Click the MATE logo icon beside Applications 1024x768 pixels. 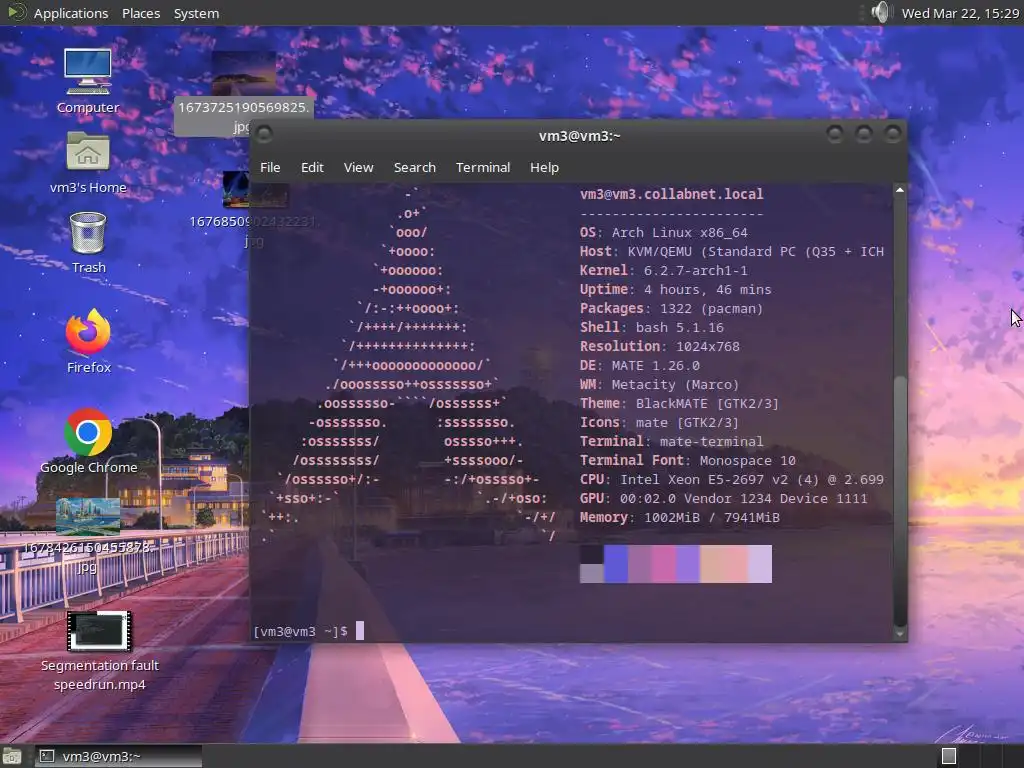pos(16,12)
